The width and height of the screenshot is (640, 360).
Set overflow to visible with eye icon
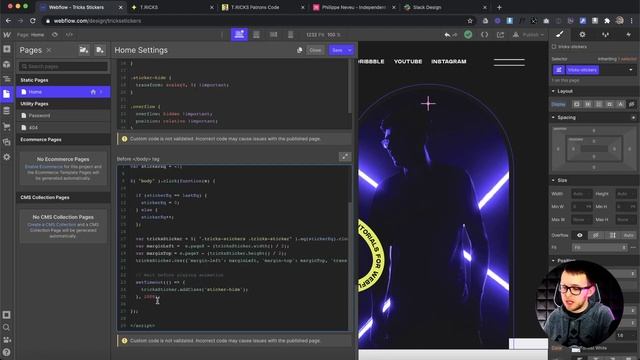coord(580,235)
